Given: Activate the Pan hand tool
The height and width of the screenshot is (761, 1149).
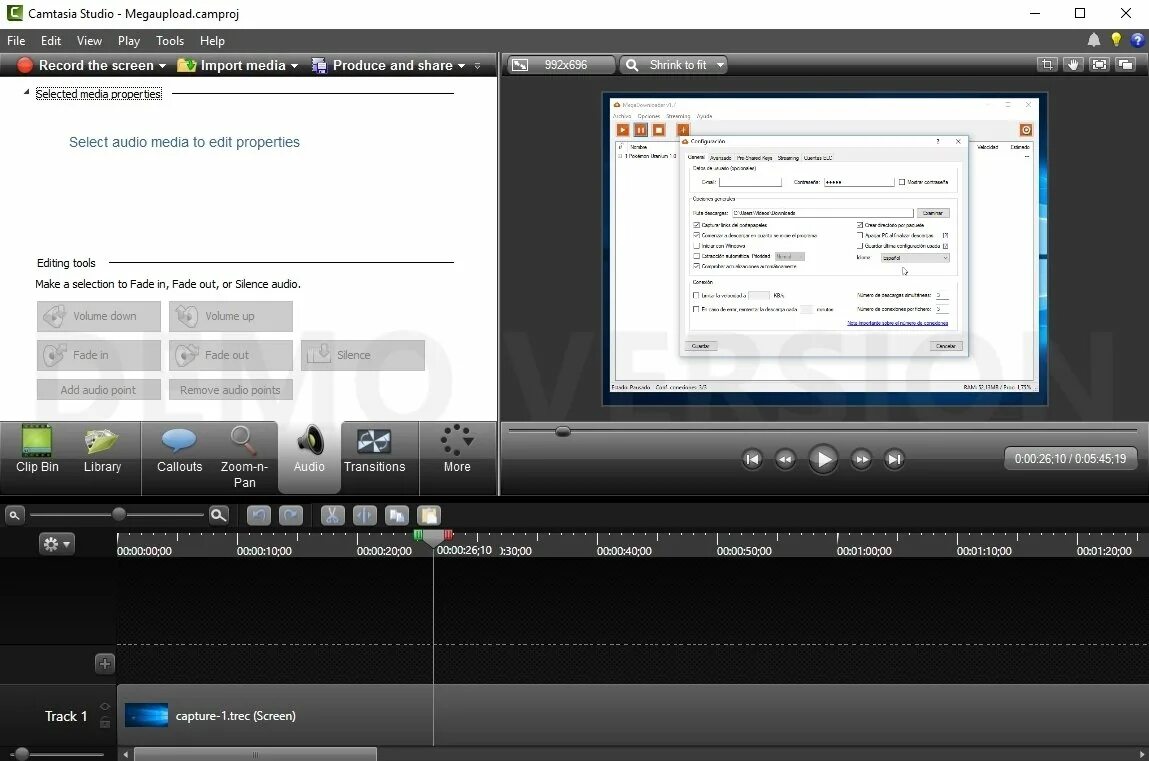Looking at the screenshot, I should [x=1073, y=64].
